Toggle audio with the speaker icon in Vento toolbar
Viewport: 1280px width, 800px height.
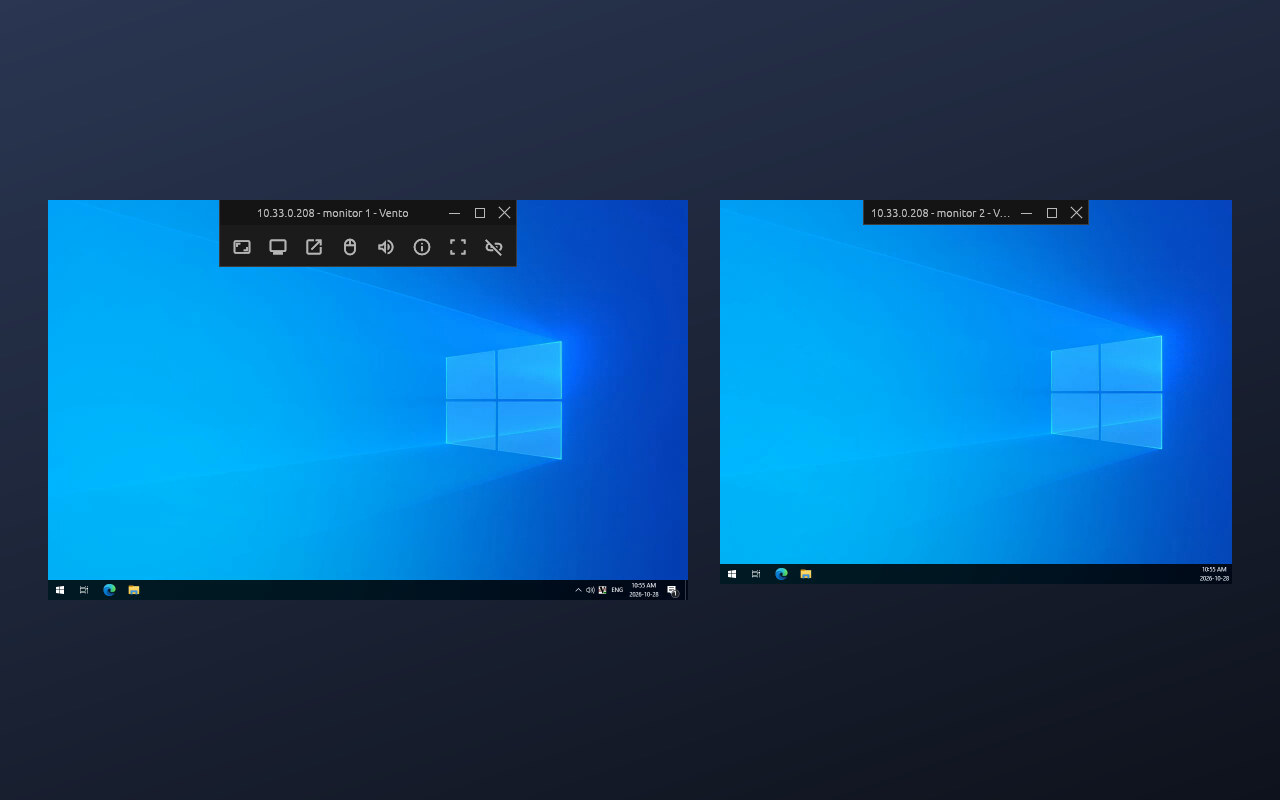[x=386, y=247]
